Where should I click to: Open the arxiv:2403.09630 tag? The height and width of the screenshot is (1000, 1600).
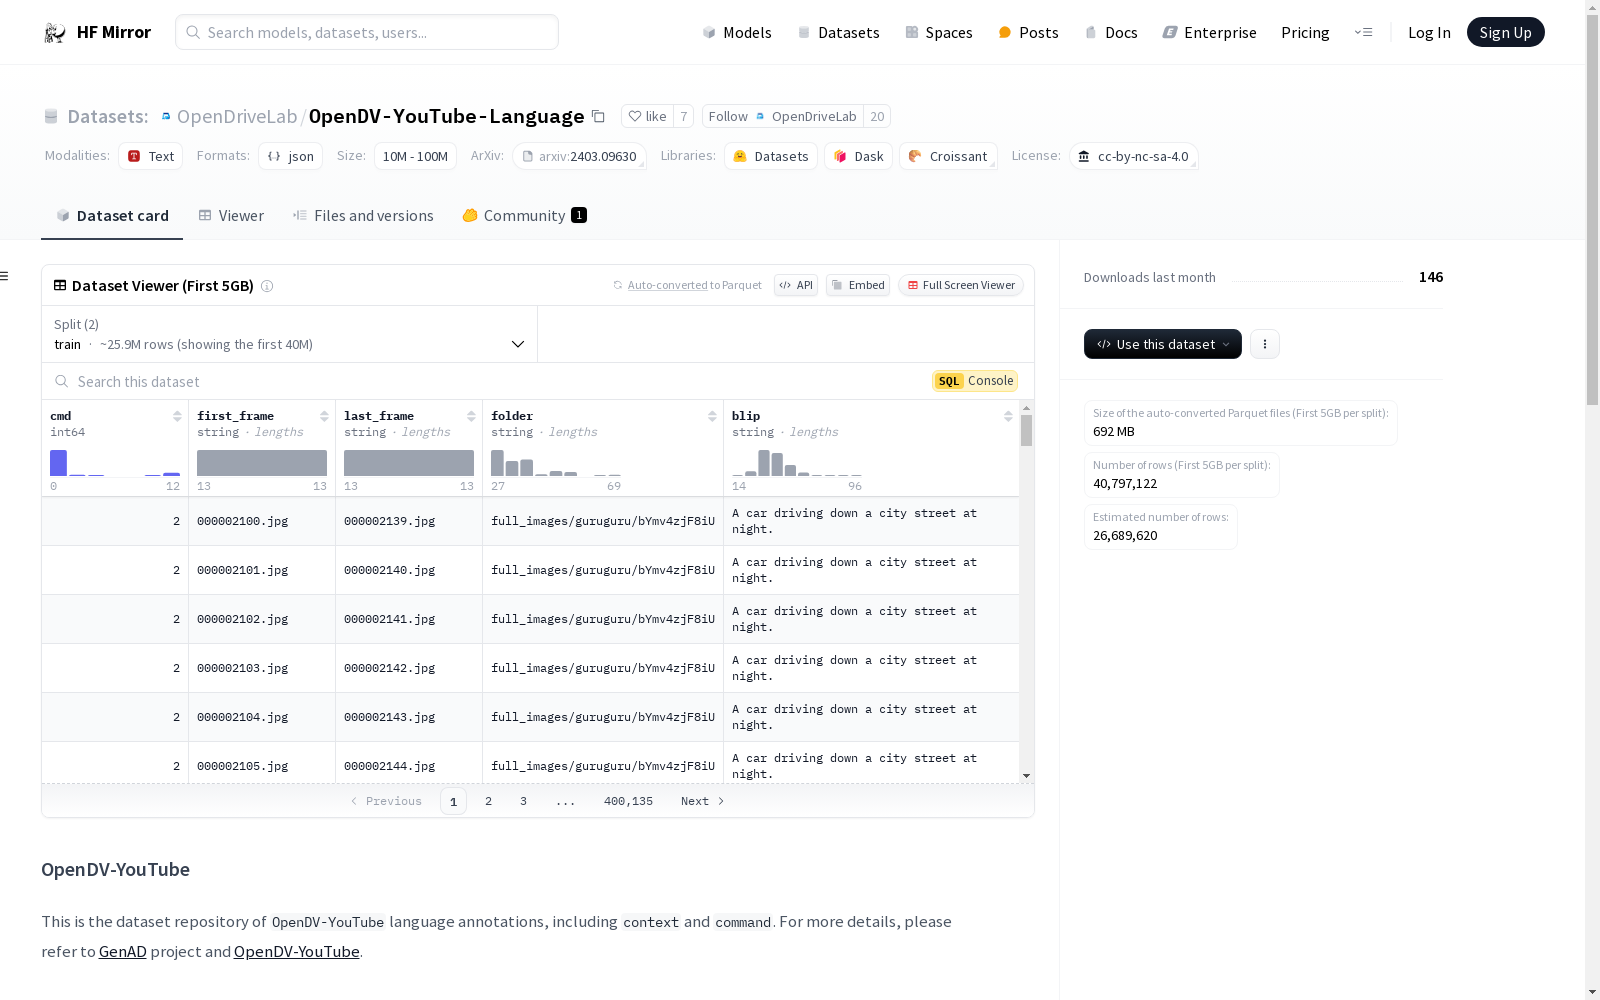pyautogui.click(x=579, y=156)
